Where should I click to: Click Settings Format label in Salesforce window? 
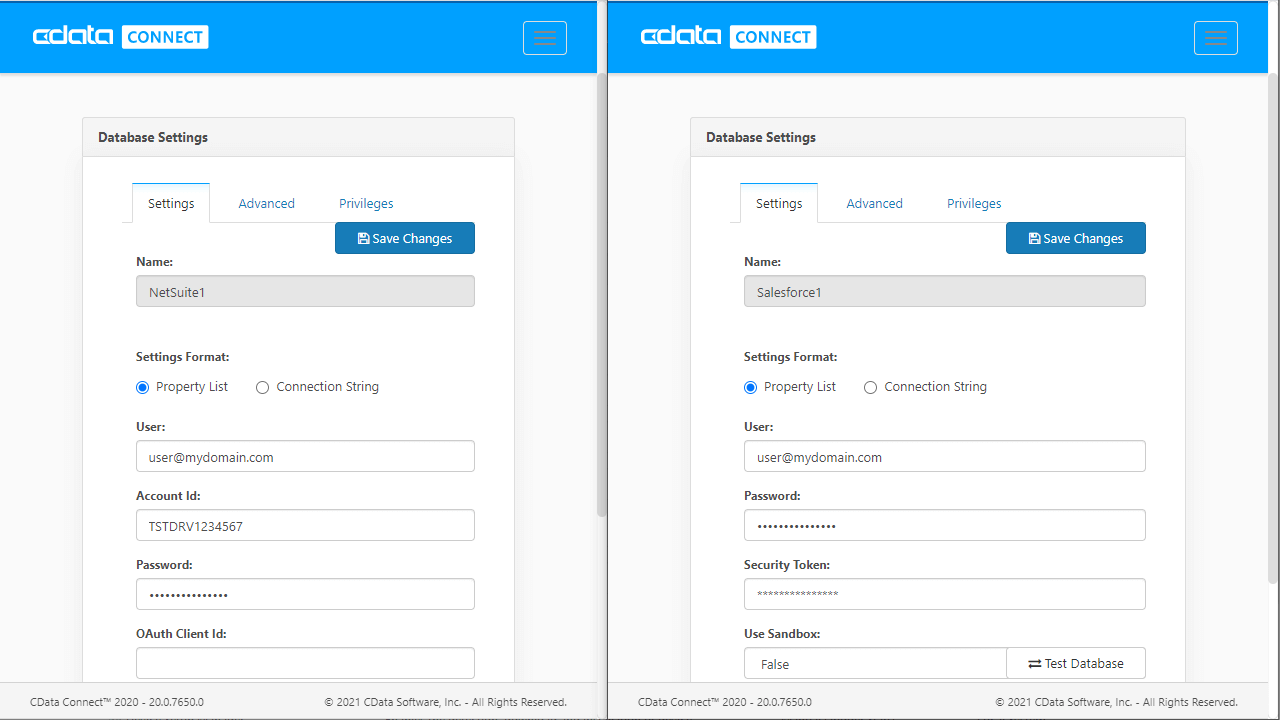[x=791, y=357]
